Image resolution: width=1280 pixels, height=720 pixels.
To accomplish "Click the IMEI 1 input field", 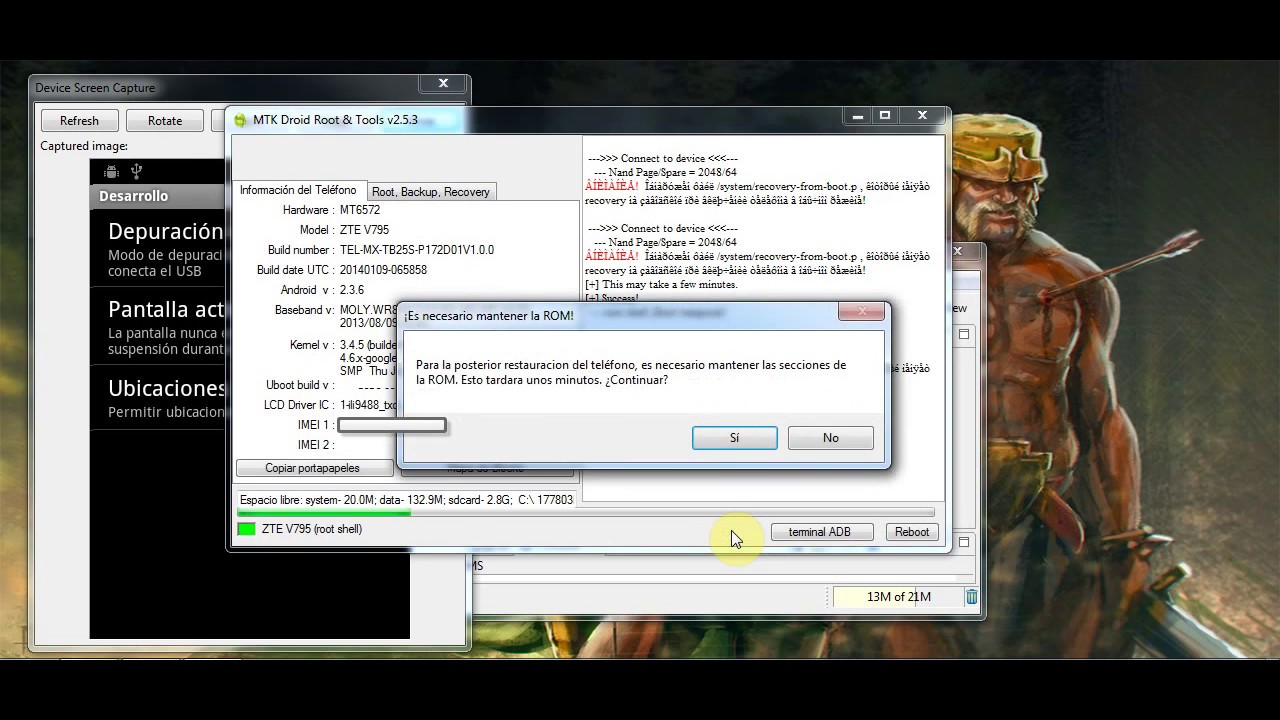I will (x=392, y=425).
